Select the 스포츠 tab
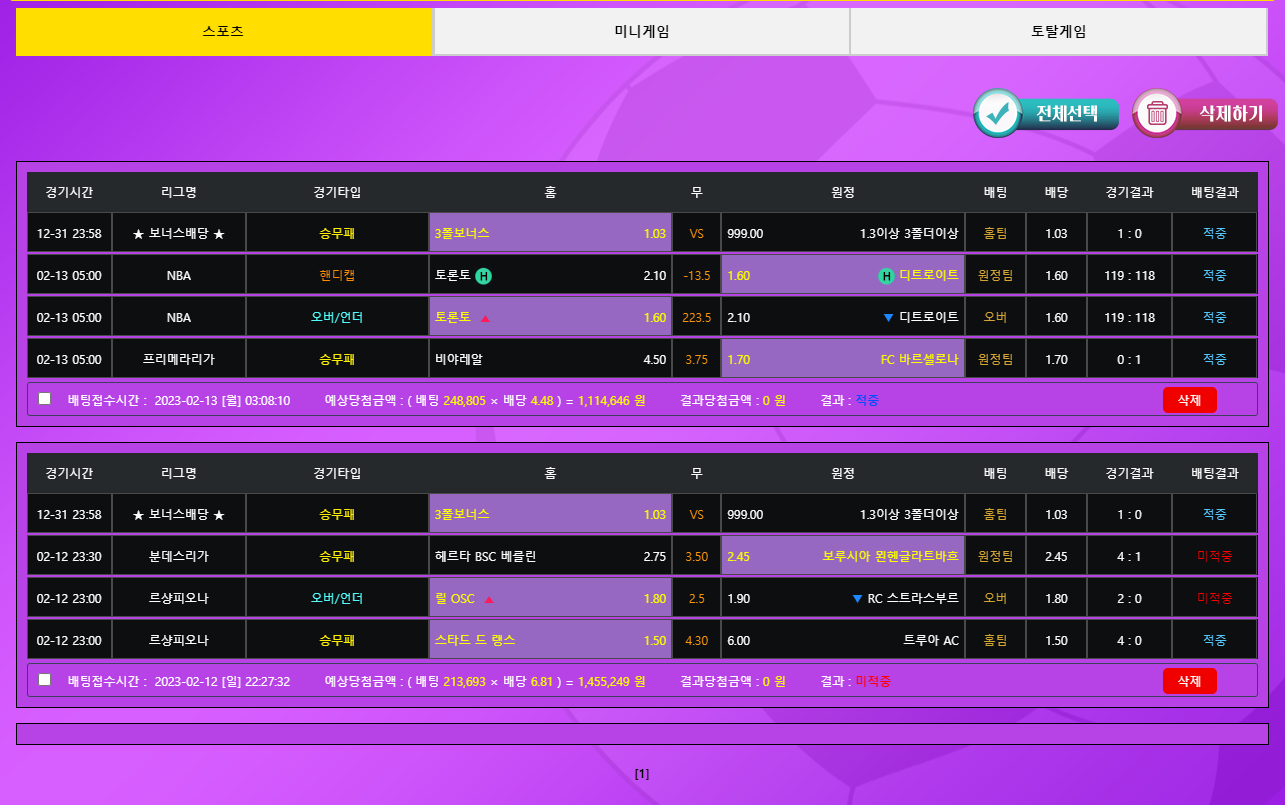The width and height of the screenshot is (1285, 805). point(223,32)
